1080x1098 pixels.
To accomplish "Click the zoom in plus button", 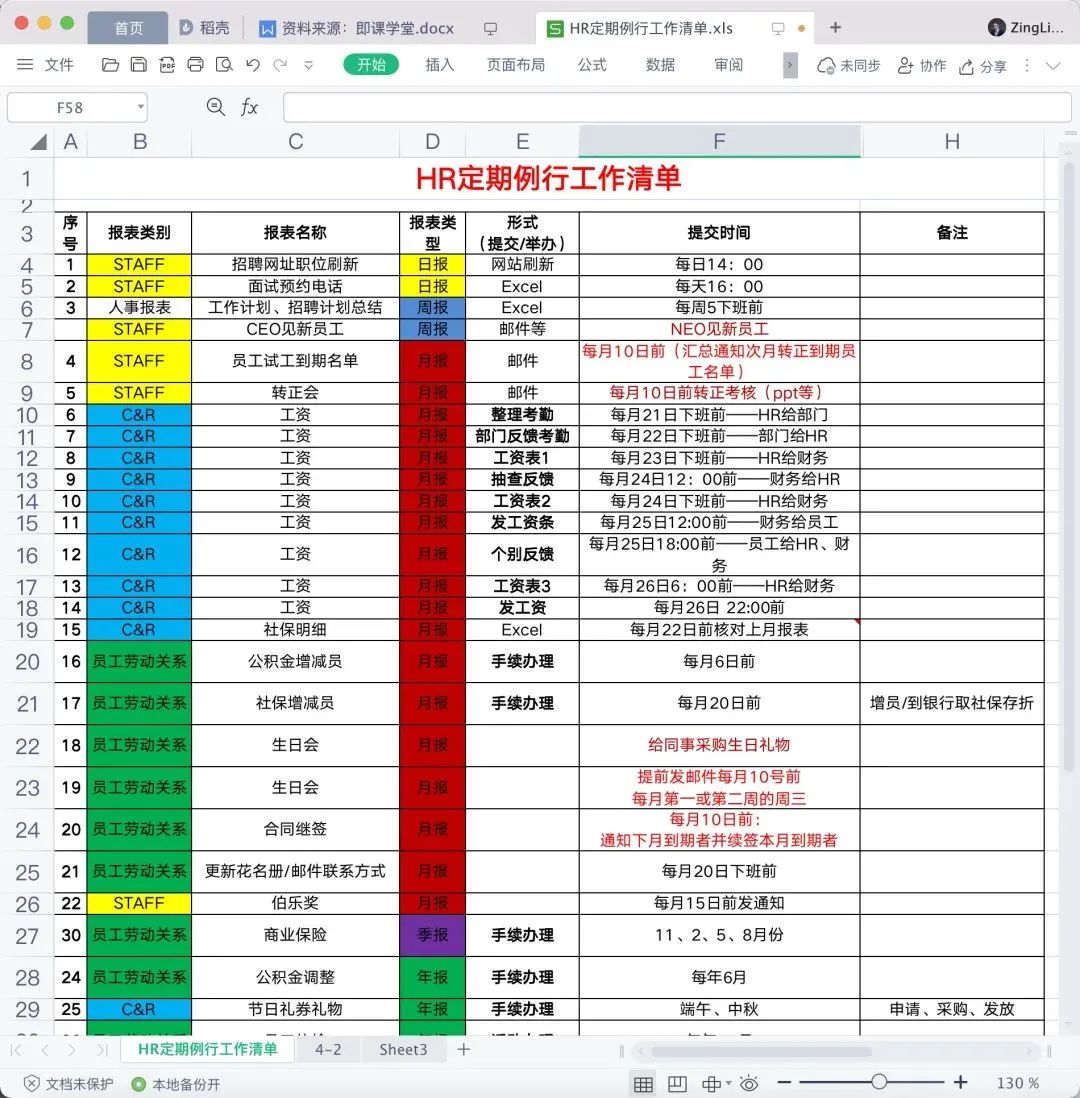I will [961, 1083].
